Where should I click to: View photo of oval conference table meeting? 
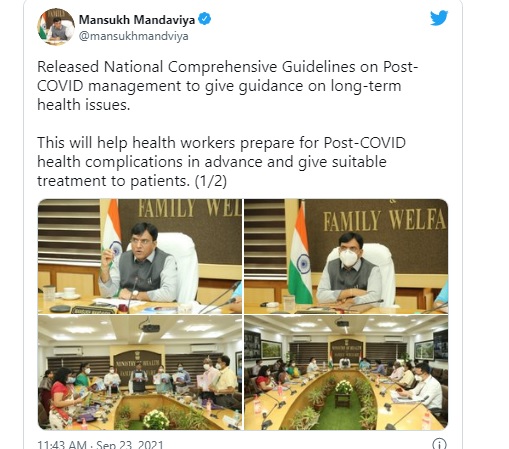(346, 372)
